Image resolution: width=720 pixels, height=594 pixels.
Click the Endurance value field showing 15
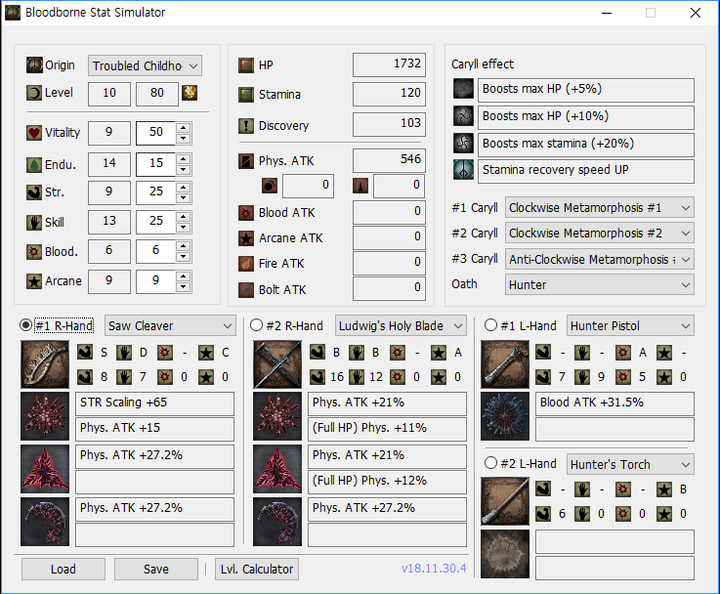point(156,163)
